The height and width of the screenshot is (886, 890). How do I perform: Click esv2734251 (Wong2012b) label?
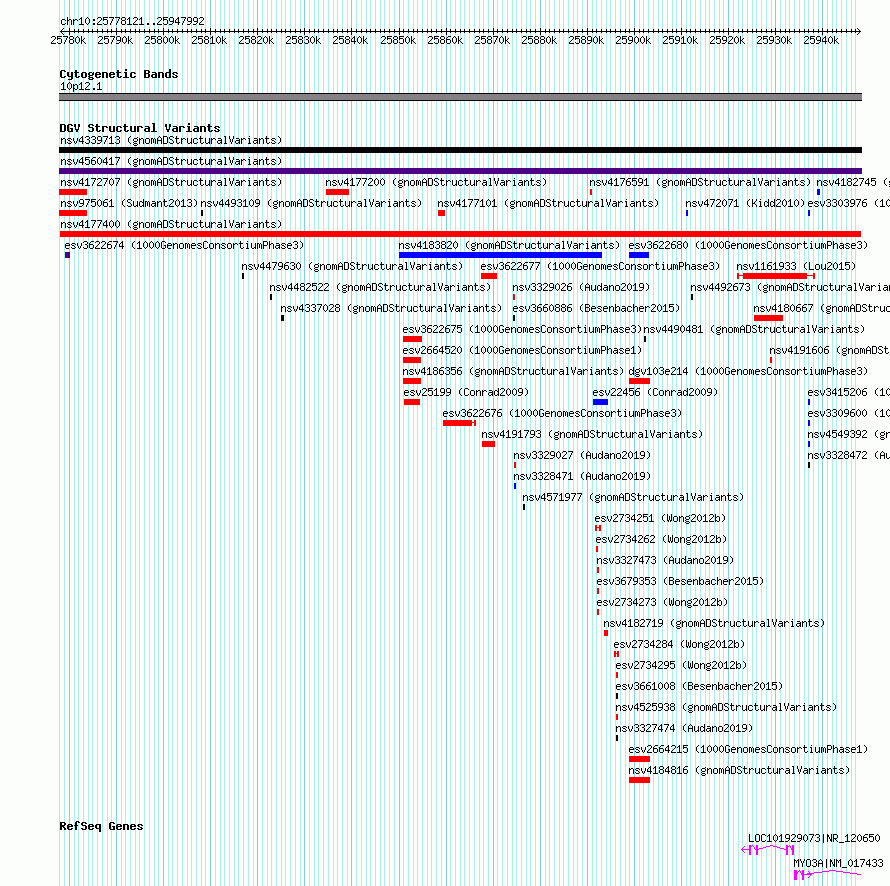click(660, 518)
